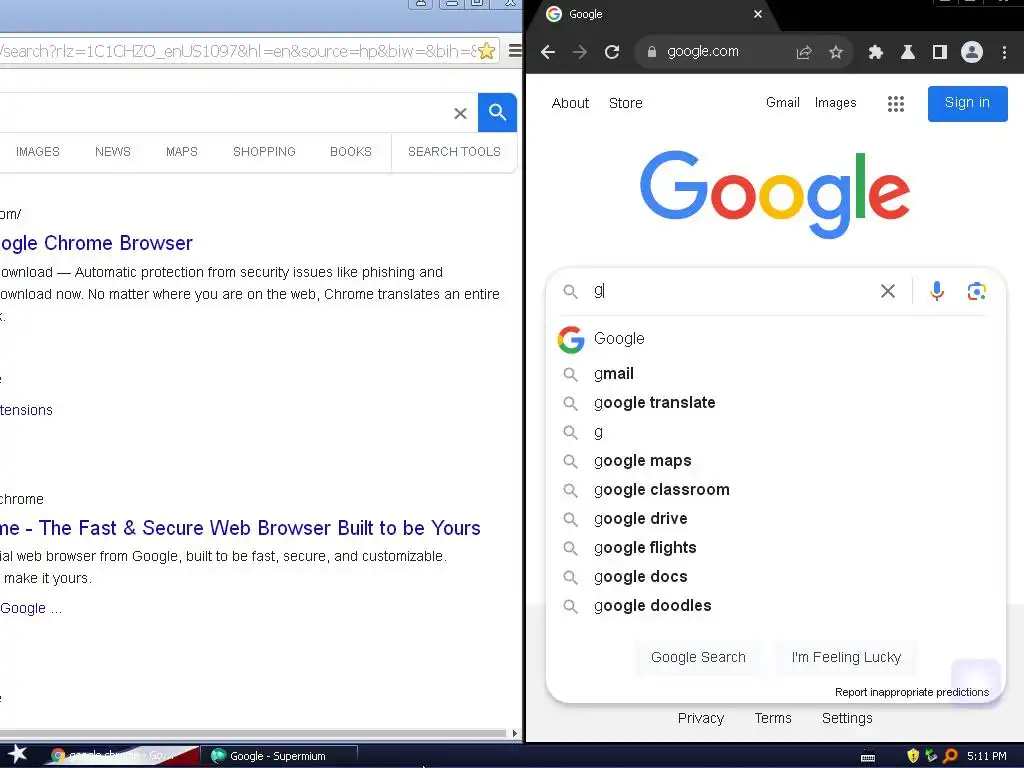Switch to MAPS tab in left window

pos(182,152)
